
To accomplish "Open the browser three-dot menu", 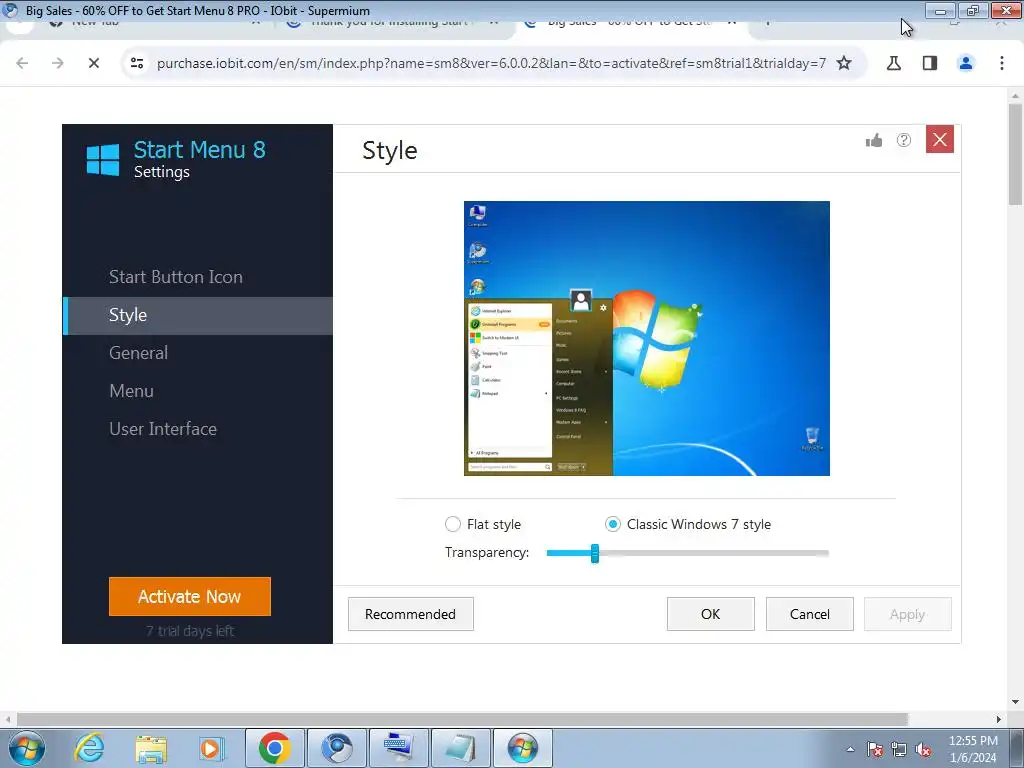I will click(x=1002, y=63).
